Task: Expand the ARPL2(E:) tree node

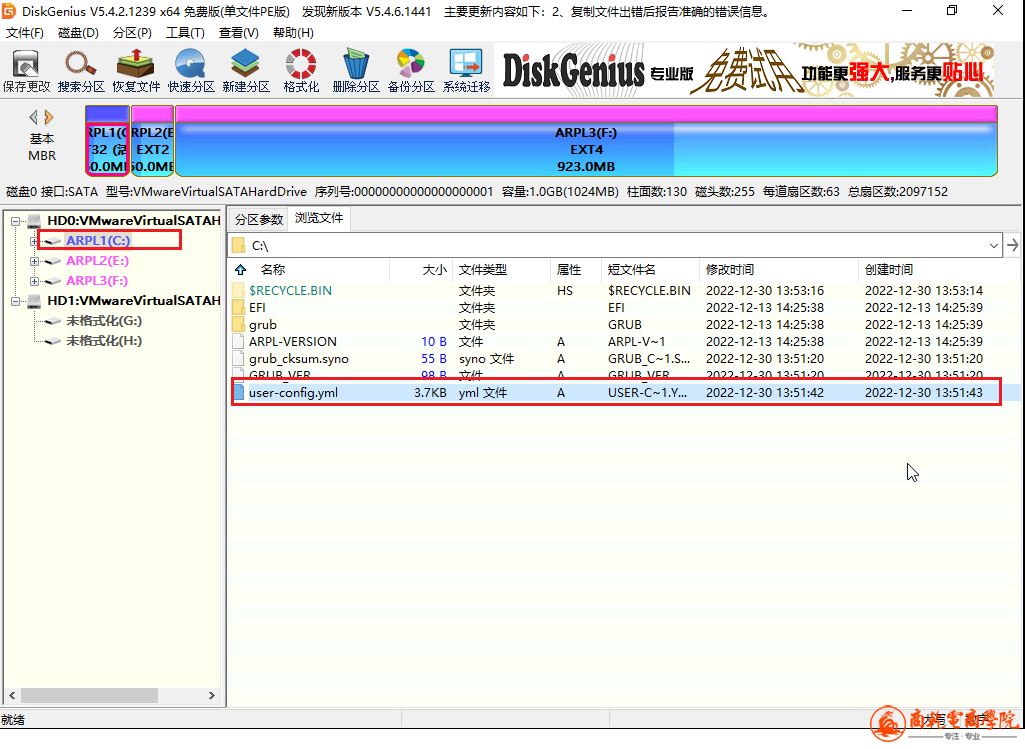Action: point(34,261)
